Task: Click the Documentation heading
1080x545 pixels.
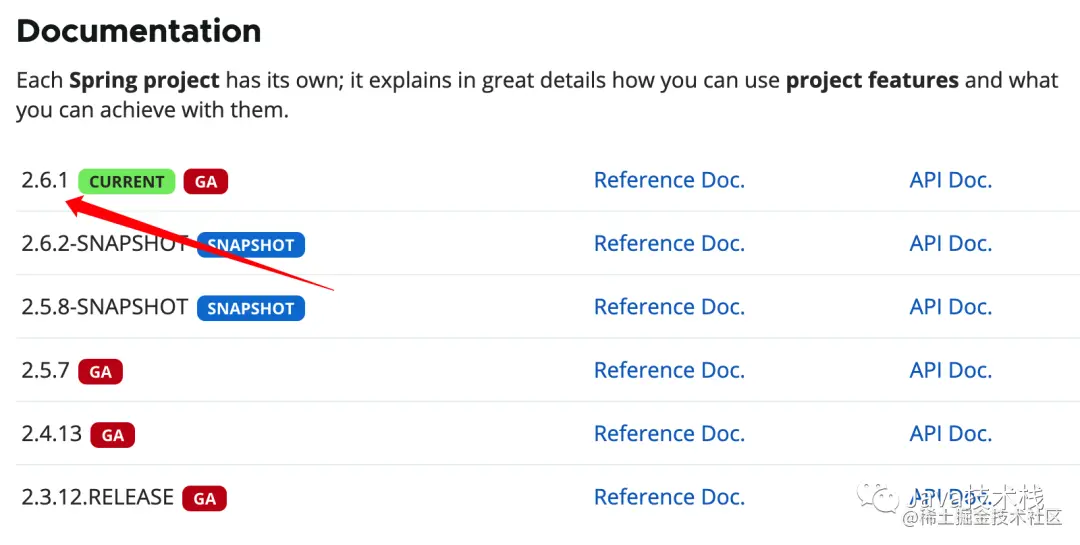Action: pyautogui.click(x=139, y=31)
